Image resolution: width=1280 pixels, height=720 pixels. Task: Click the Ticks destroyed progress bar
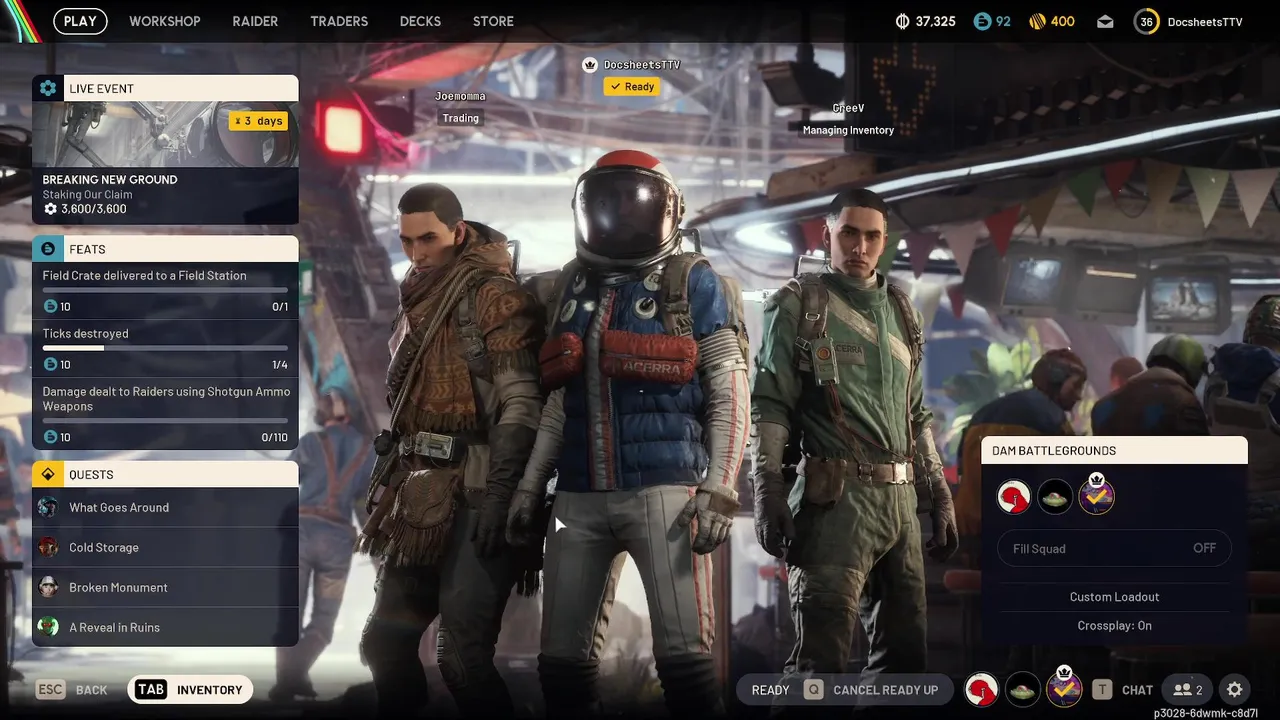click(165, 349)
